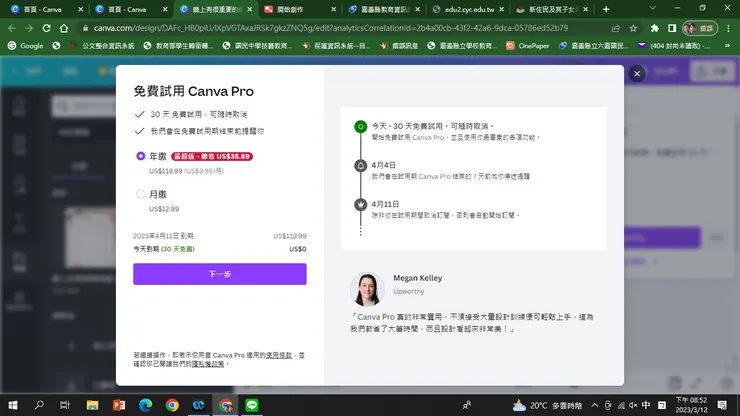The width and height of the screenshot is (740, 416).
Task: Open the Chrome profile button
Action: (x=699, y=28)
